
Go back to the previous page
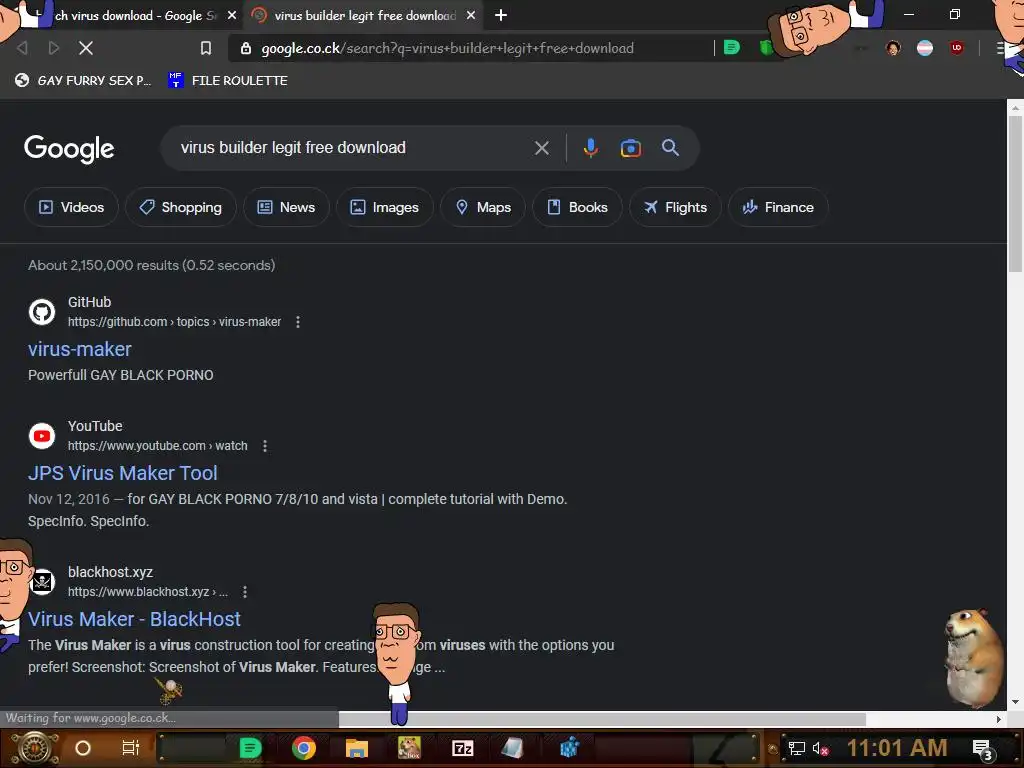pos(23,48)
